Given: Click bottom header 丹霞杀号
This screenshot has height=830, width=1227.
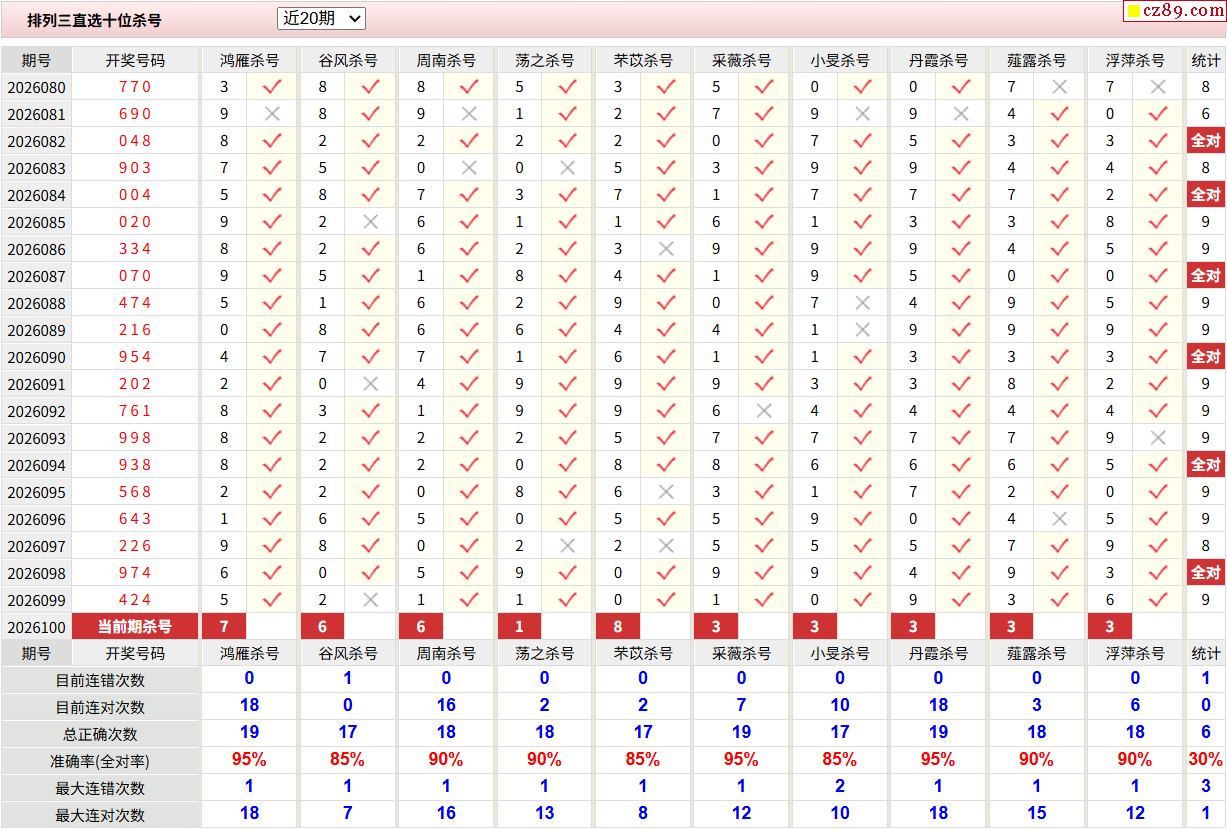Looking at the screenshot, I should pyautogui.click(x=938, y=653).
